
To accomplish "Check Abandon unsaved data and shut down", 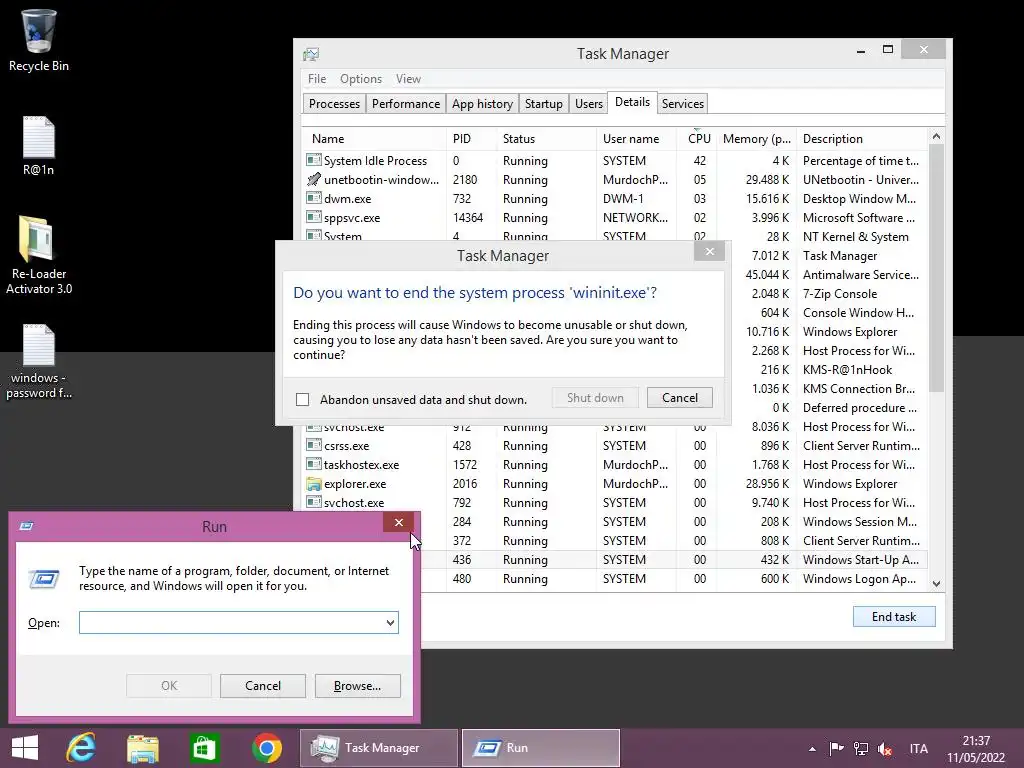I will click(x=302, y=400).
